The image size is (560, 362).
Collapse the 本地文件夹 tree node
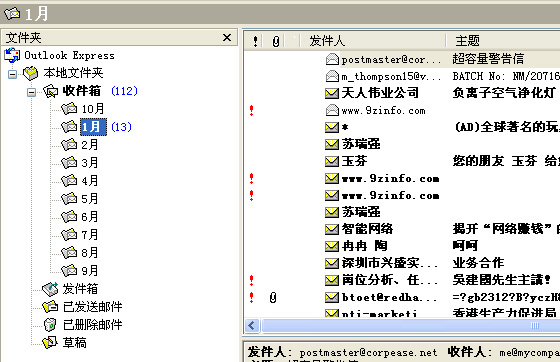click(x=12, y=74)
